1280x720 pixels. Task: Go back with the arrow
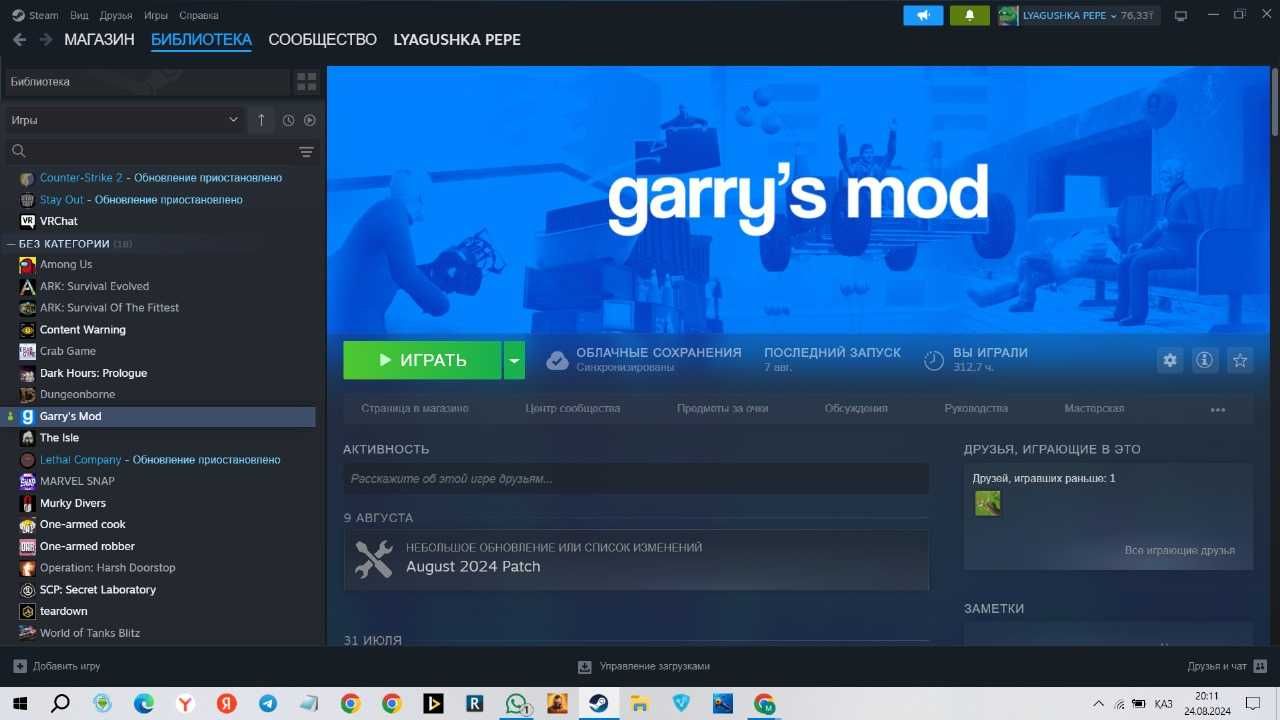(19, 40)
